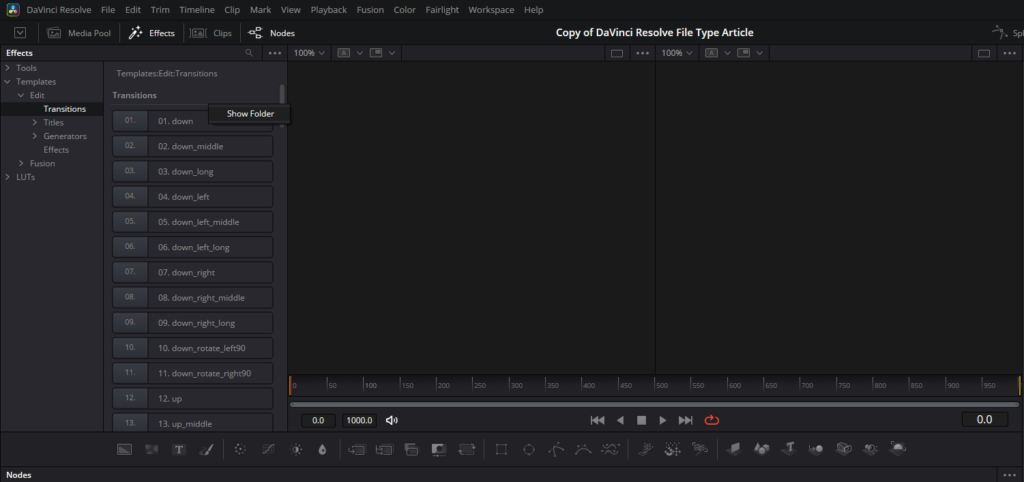This screenshot has height=482, width=1024.
Task: Click the playback range bar below ruler
Action: [654, 404]
